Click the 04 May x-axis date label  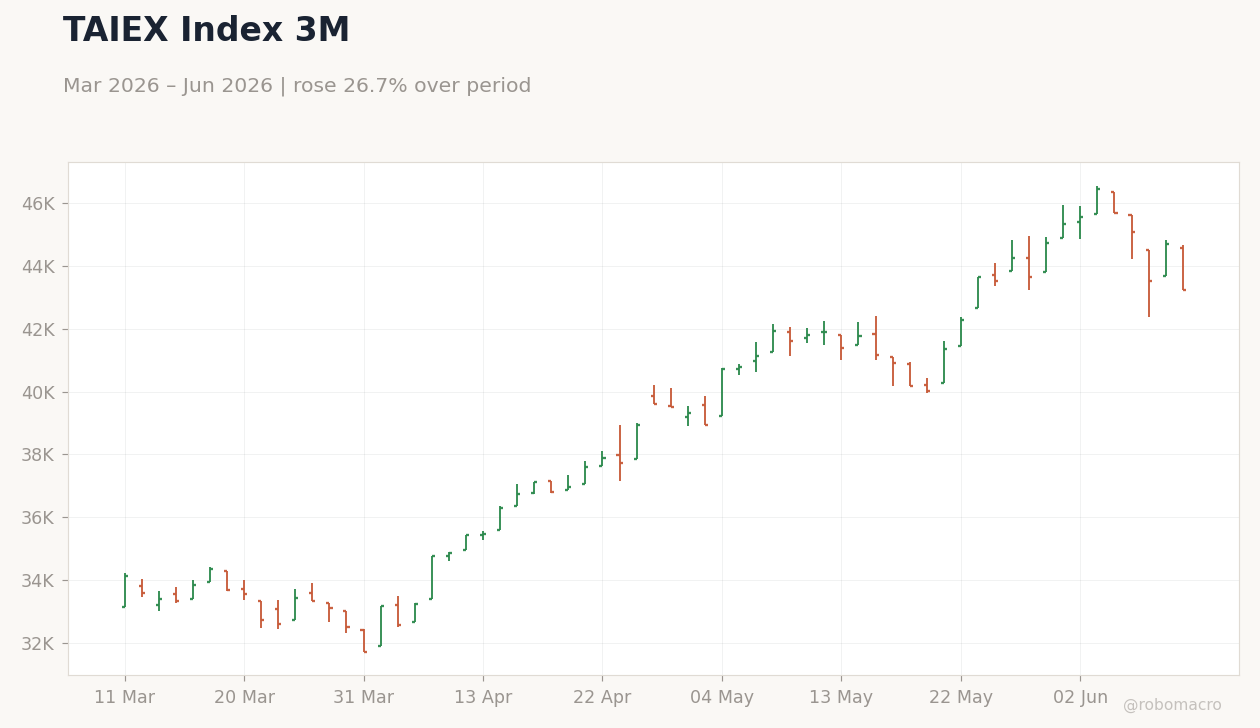pyautogui.click(x=722, y=698)
